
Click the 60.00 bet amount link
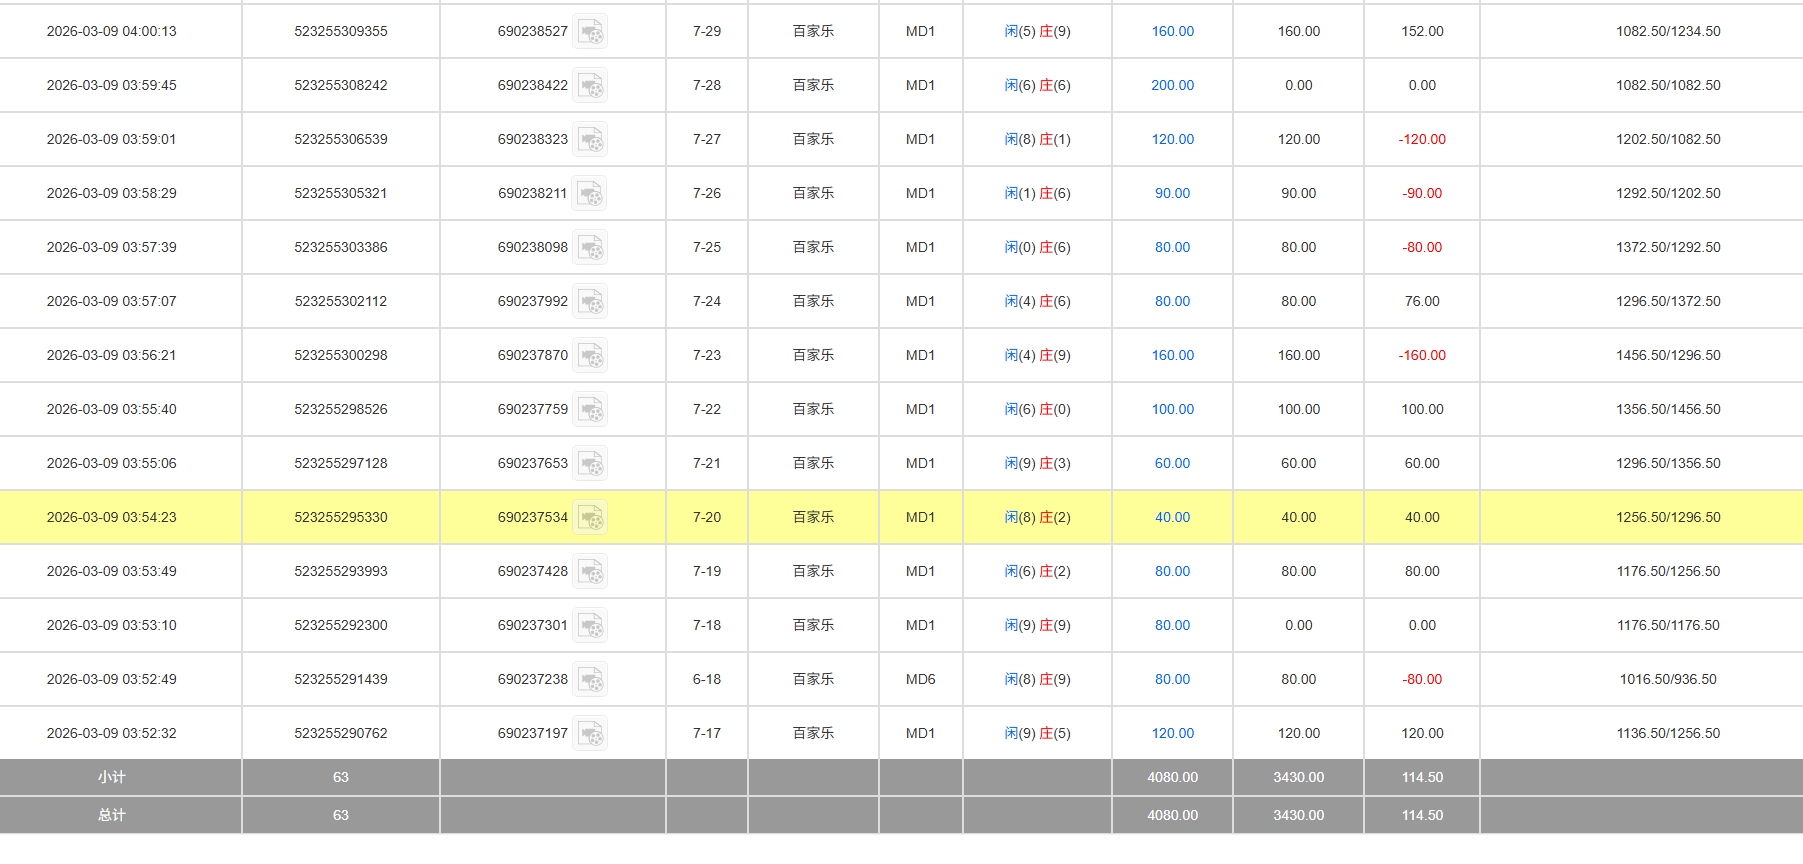pyautogui.click(x=1172, y=464)
